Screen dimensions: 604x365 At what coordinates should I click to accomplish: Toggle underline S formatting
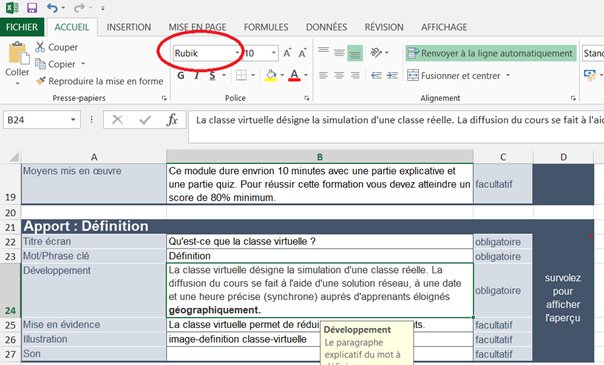(x=212, y=75)
